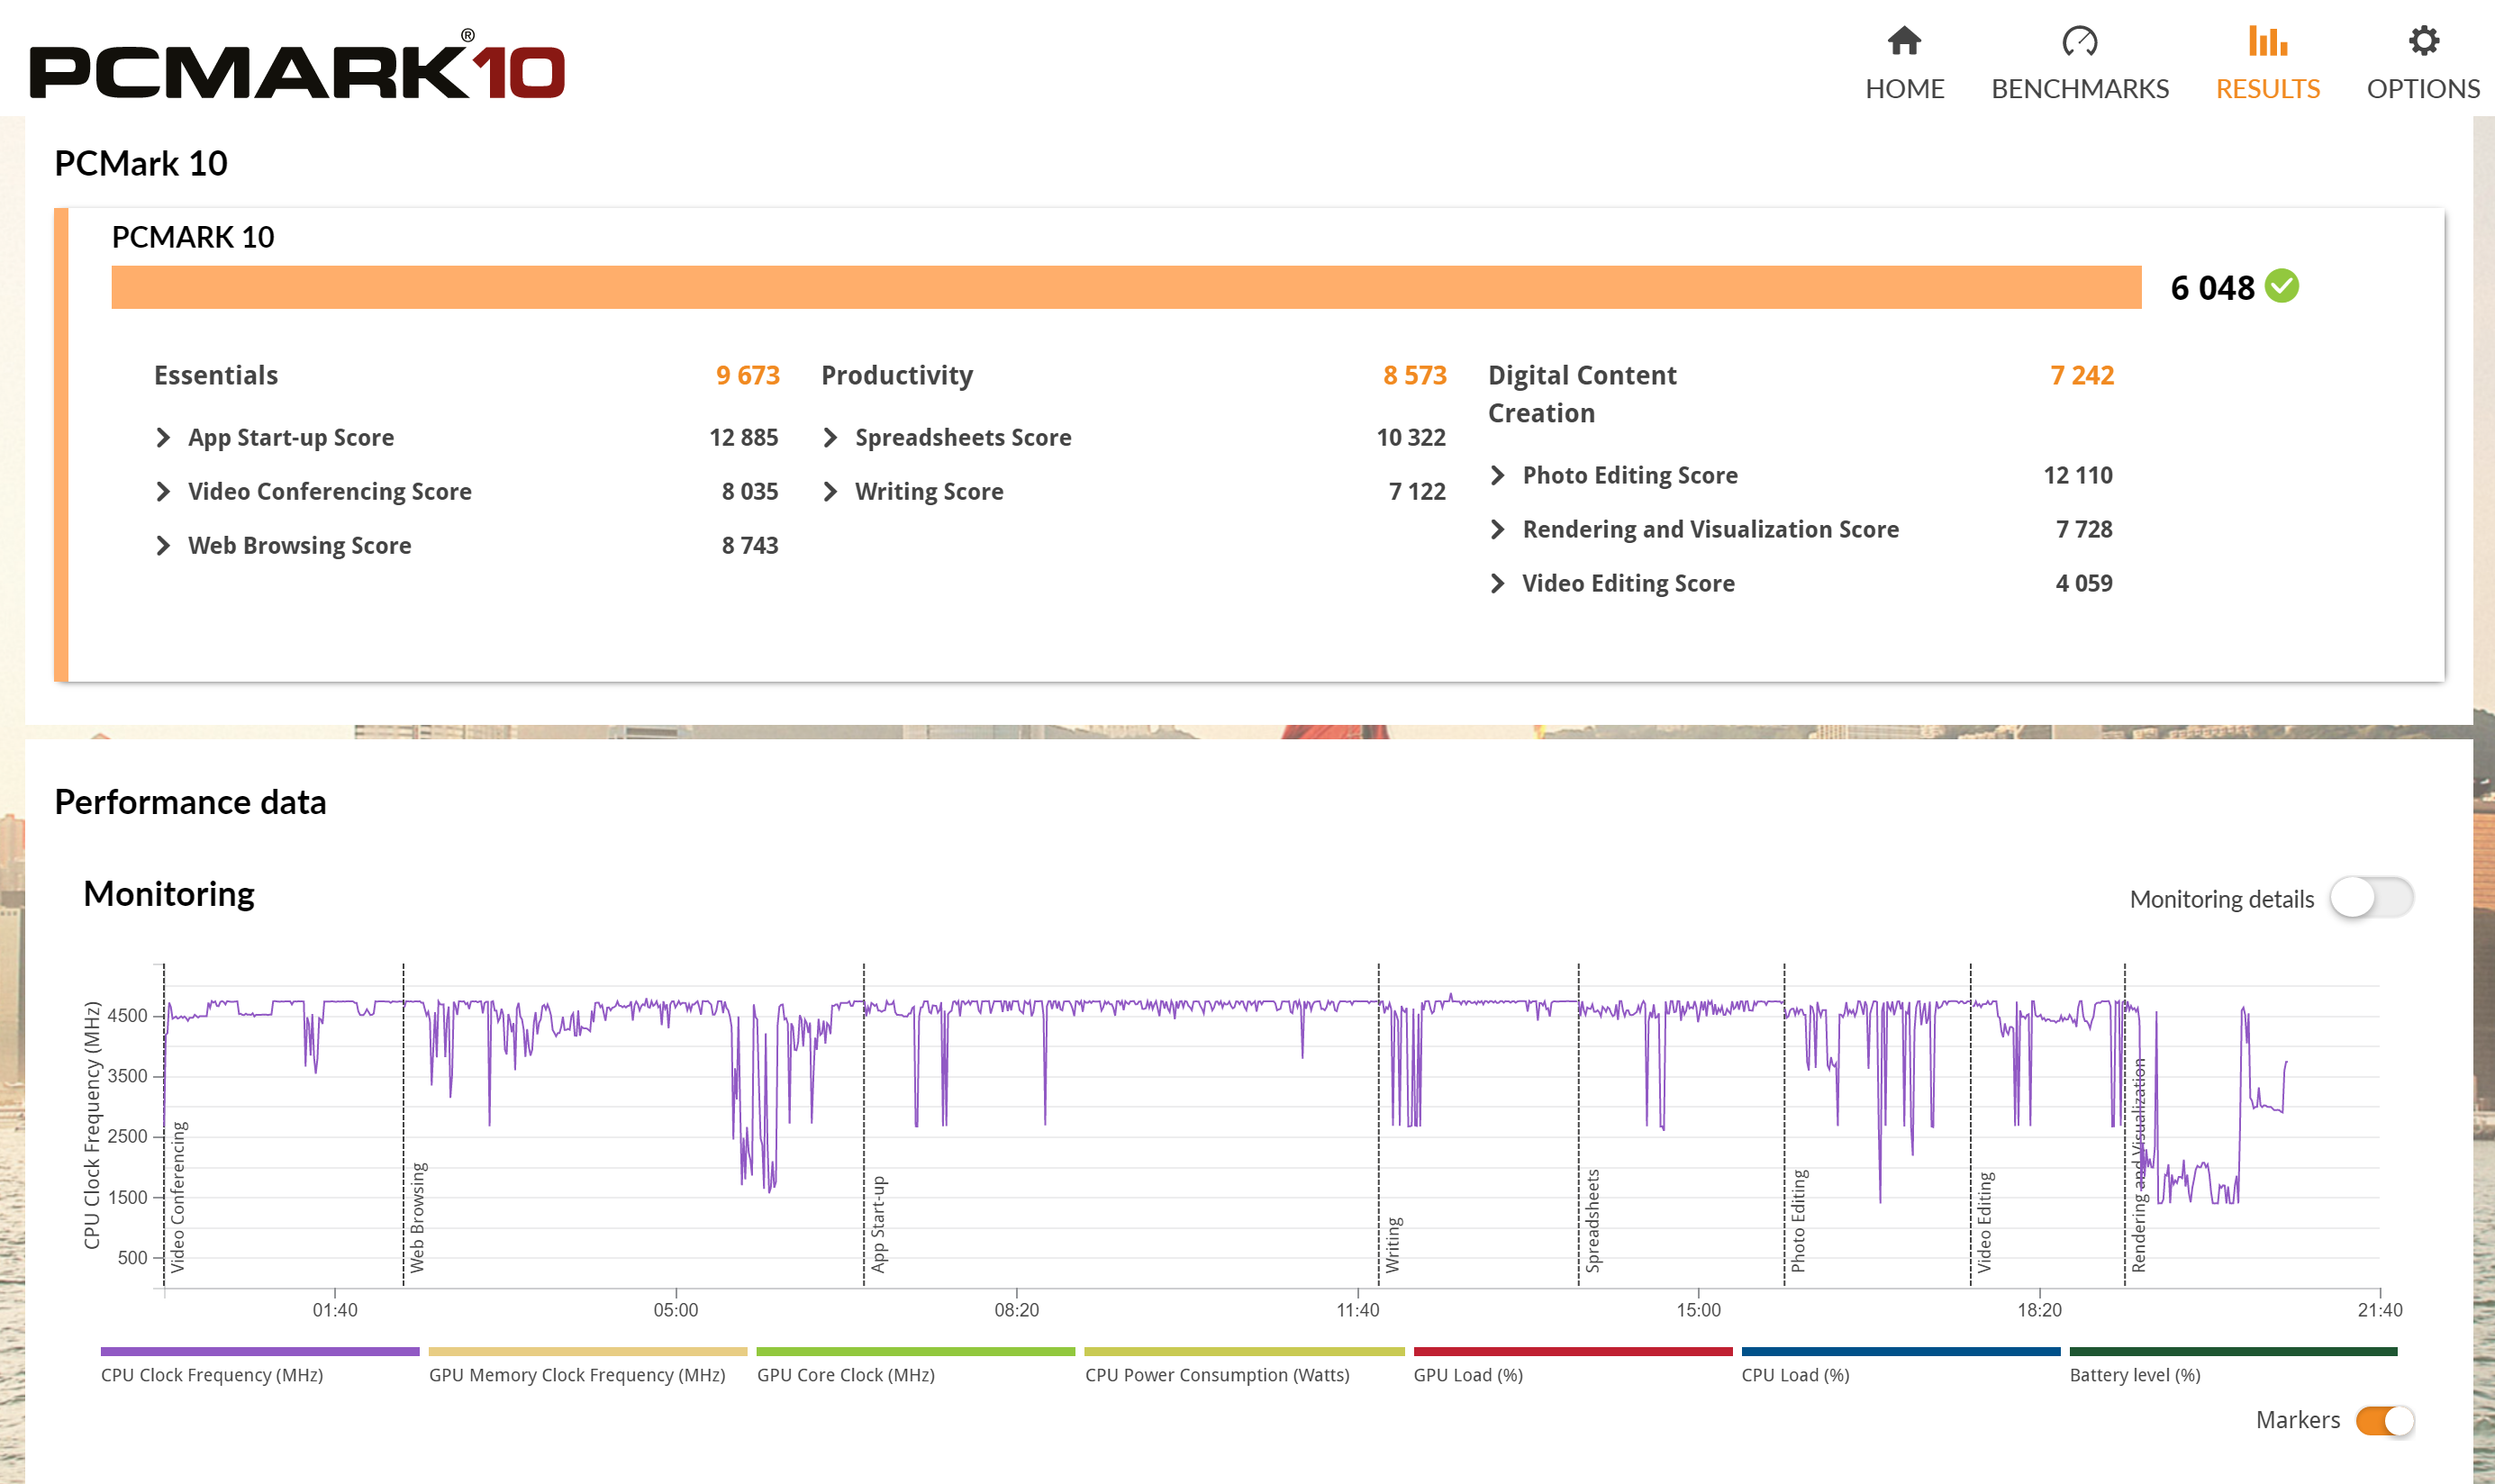This screenshot has height=1484, width=2495.
Task: Click the Writing chart marker
Action: point(1393,1244)
